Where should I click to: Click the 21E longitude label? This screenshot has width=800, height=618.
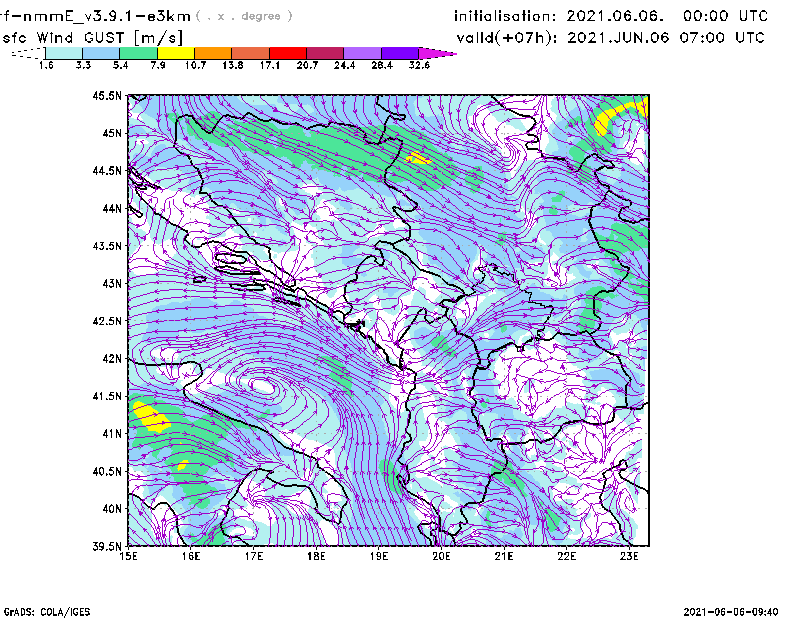[504, 556]
